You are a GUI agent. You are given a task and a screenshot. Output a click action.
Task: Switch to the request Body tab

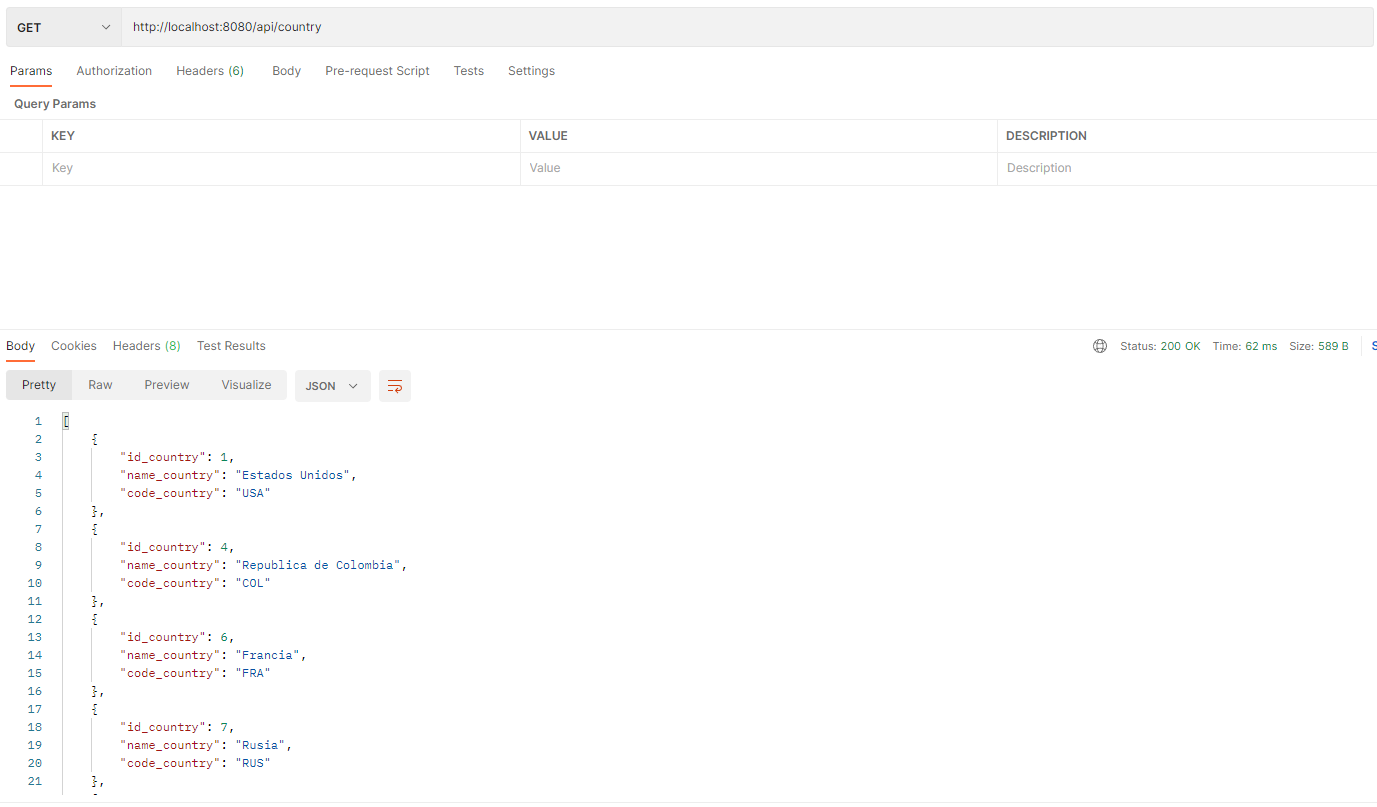click(x=286, y=70)
